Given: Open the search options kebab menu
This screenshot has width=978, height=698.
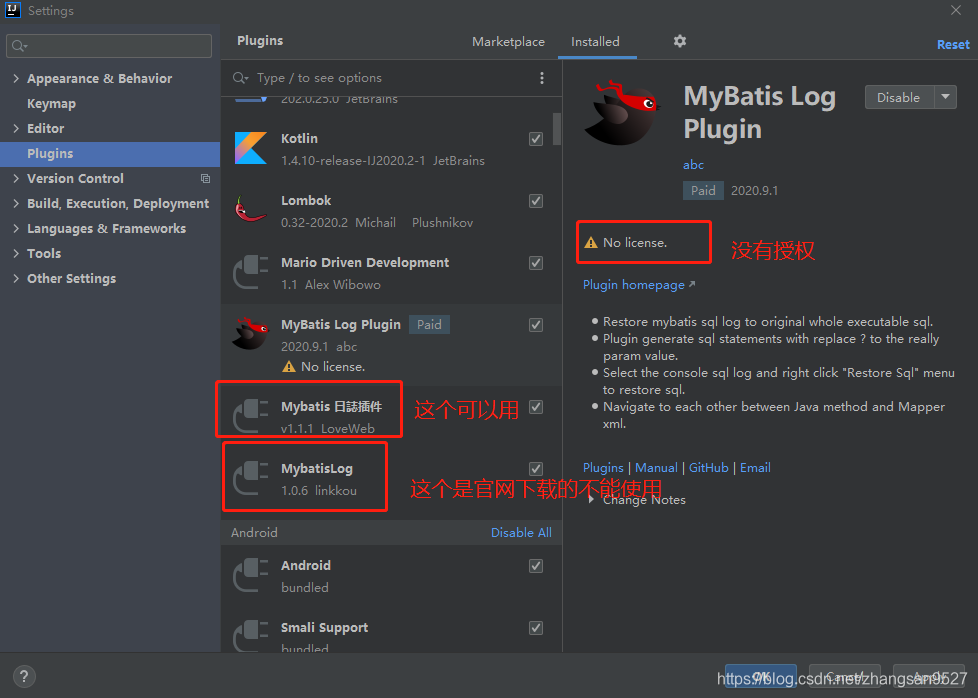Looking at the screenshot, I should 542,77.
